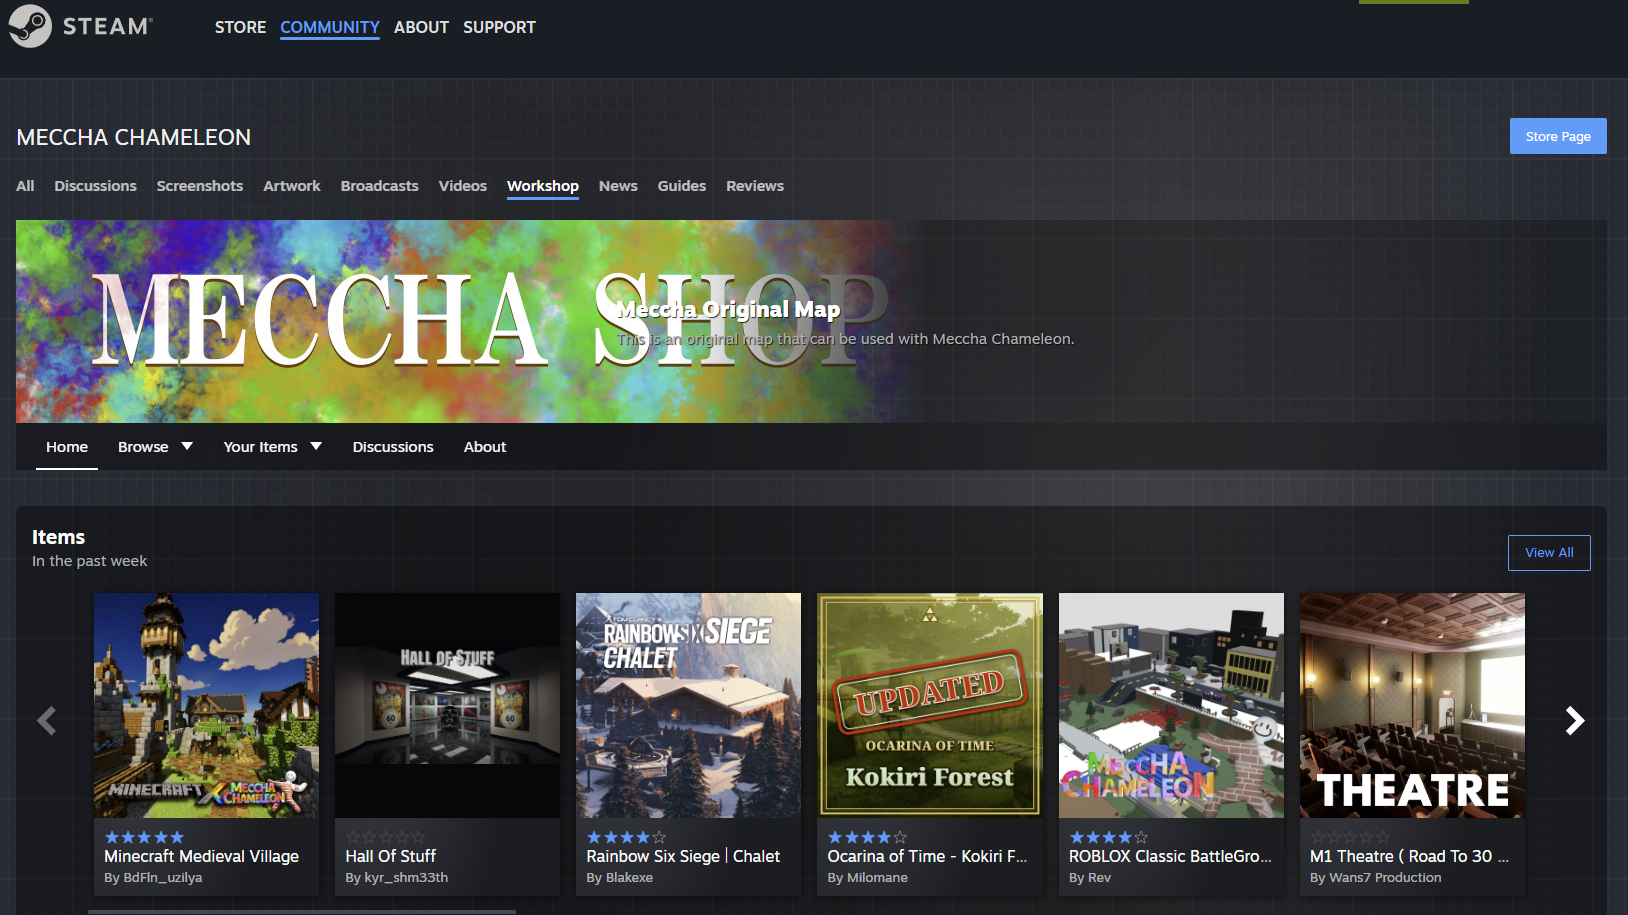The height and width of the screenshot is (915, 1628).
Task: Switch to the All tab
Action: [x=25, y=186]
